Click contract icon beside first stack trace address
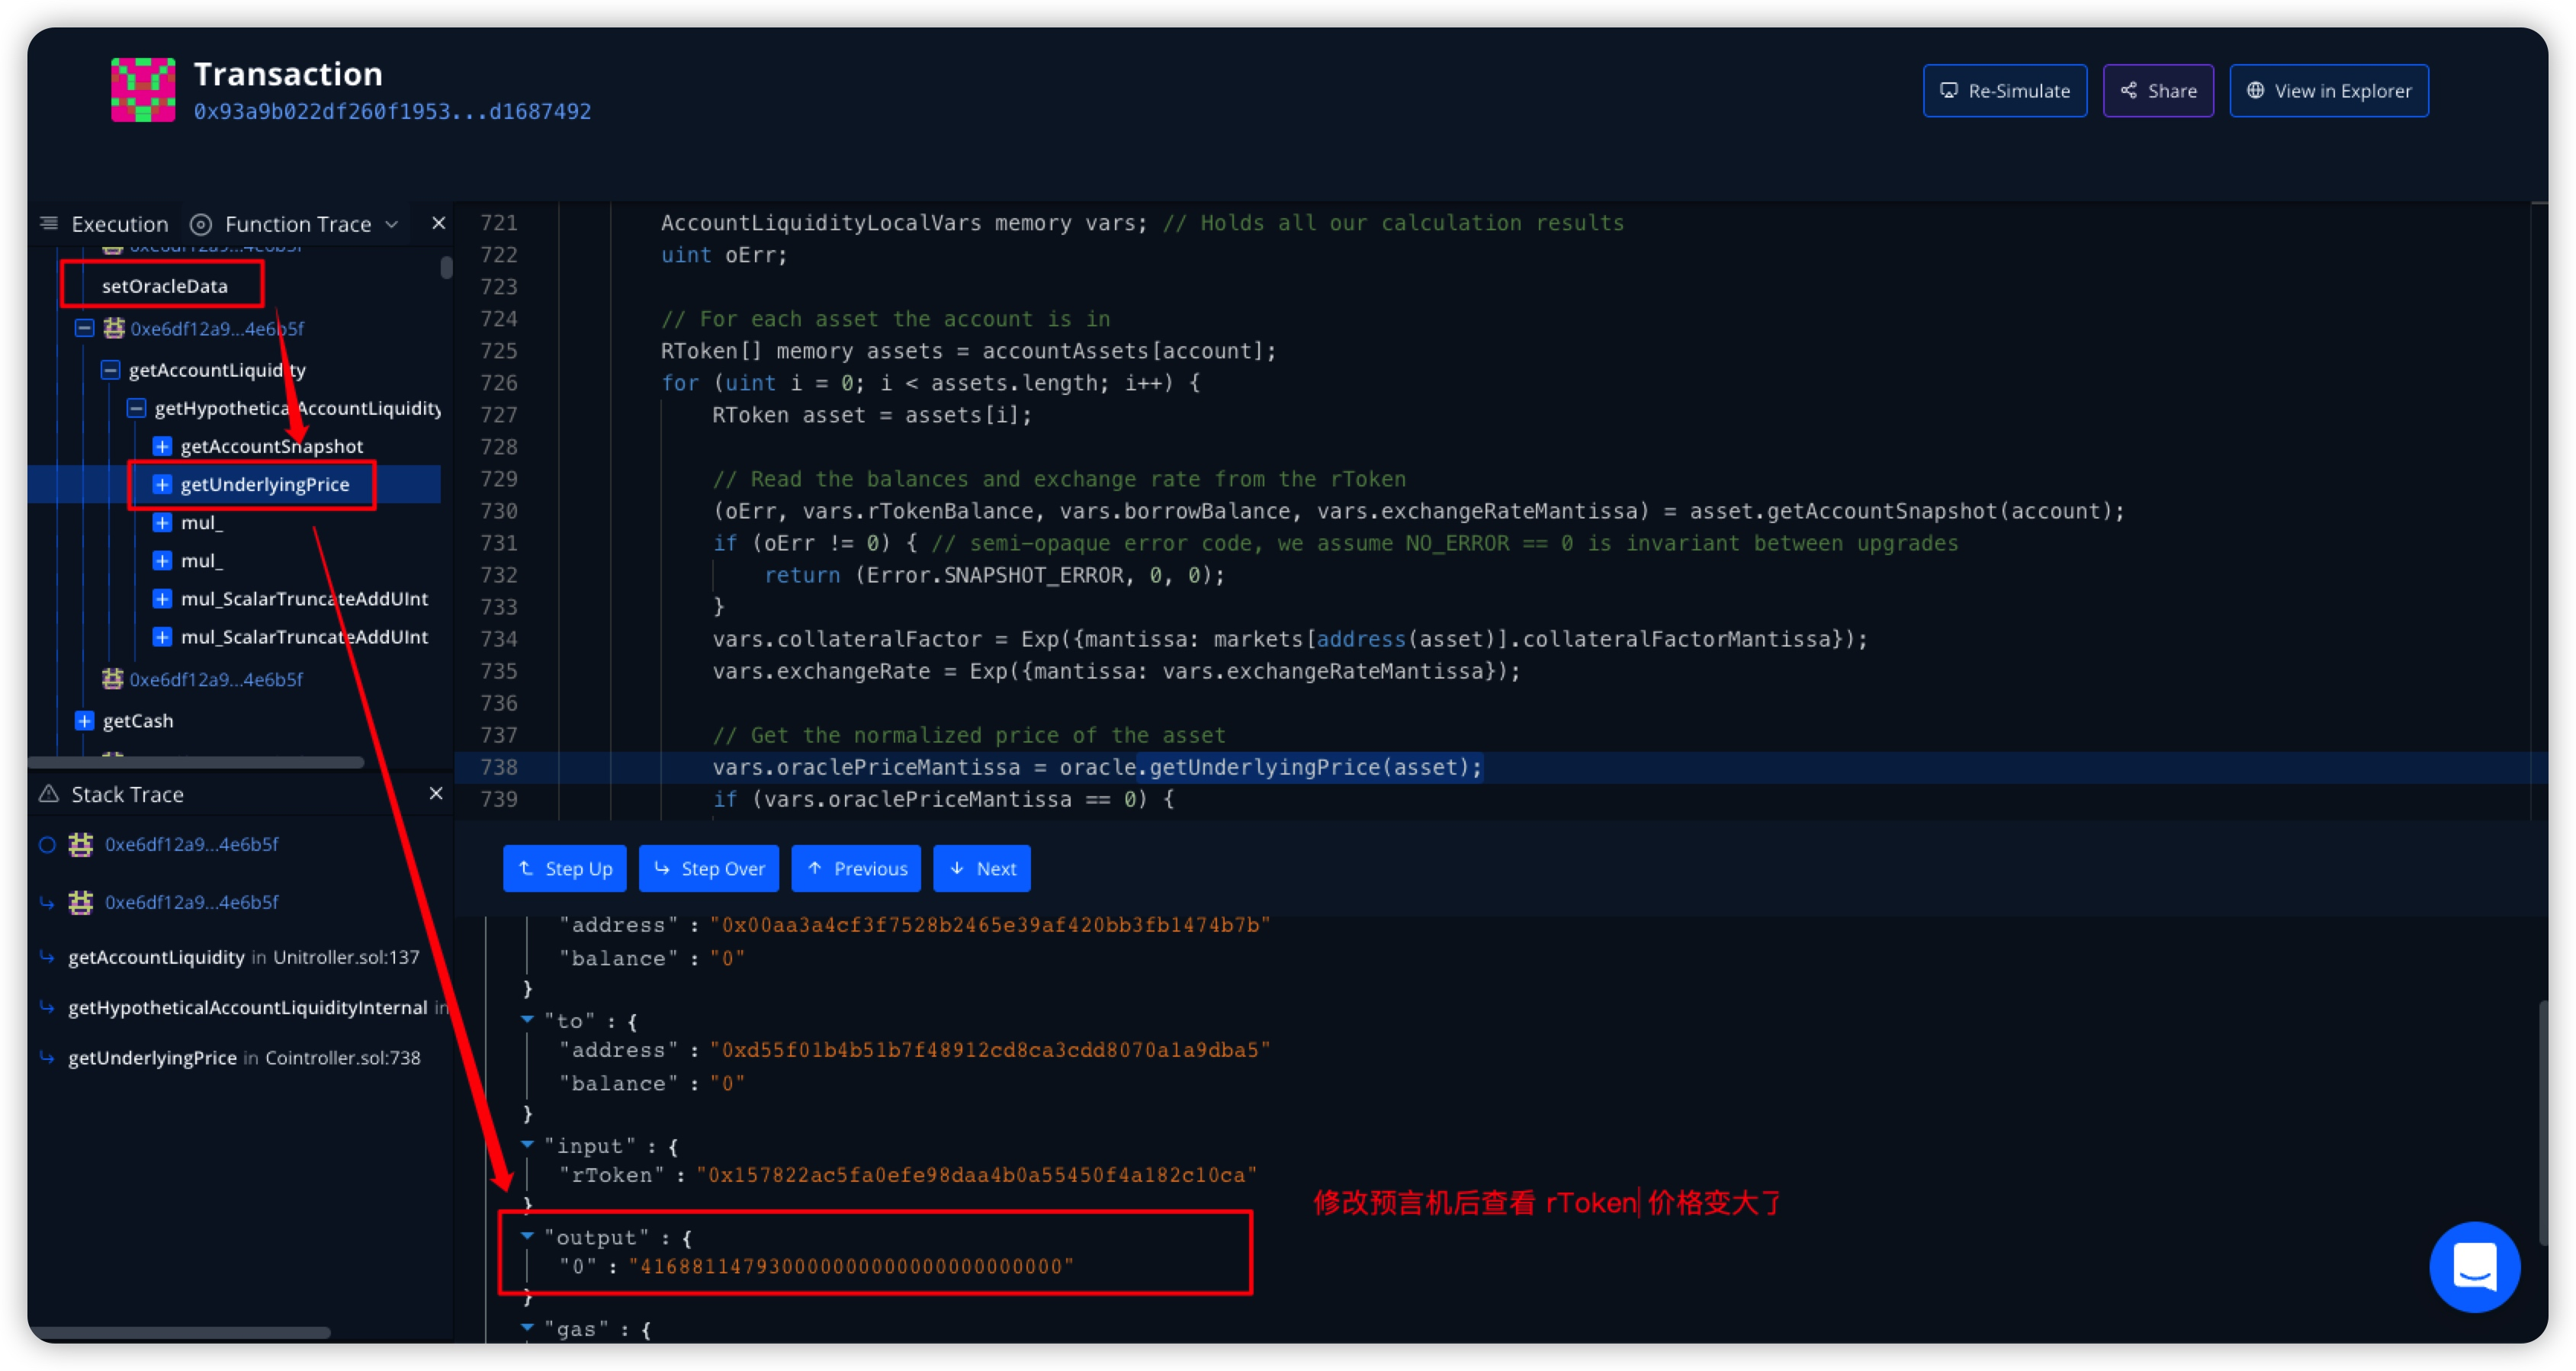The image size is (2576, 1371). [81, 844]
